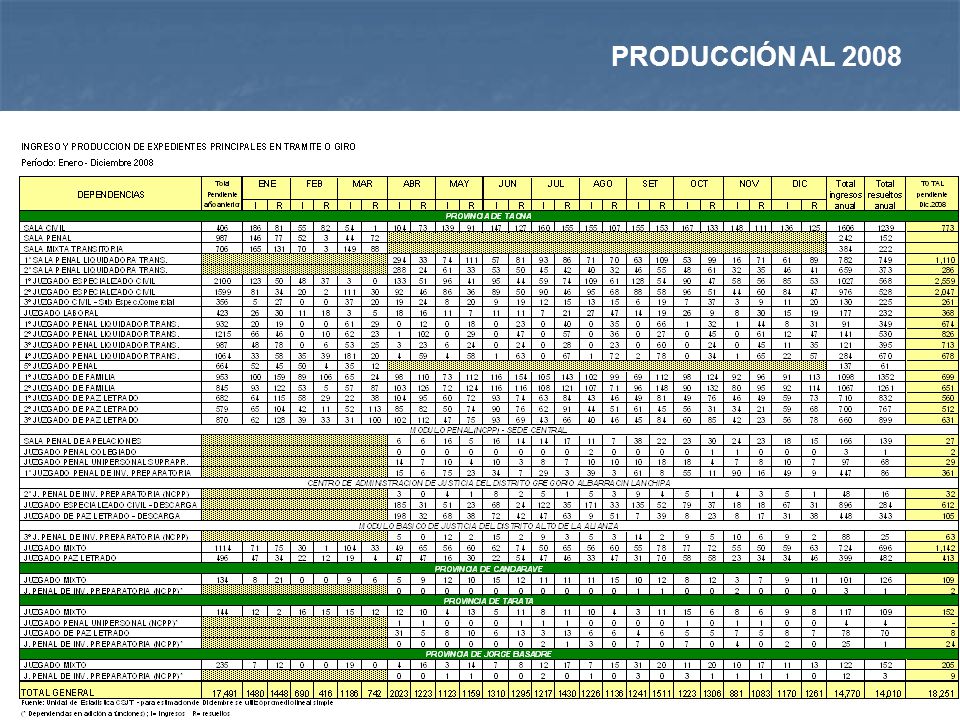Click the "CENTRO DE ADMINISTRACION DE JUSTICIA" heading
Viewport: 960px width, 720px height.
pos(489,483)
